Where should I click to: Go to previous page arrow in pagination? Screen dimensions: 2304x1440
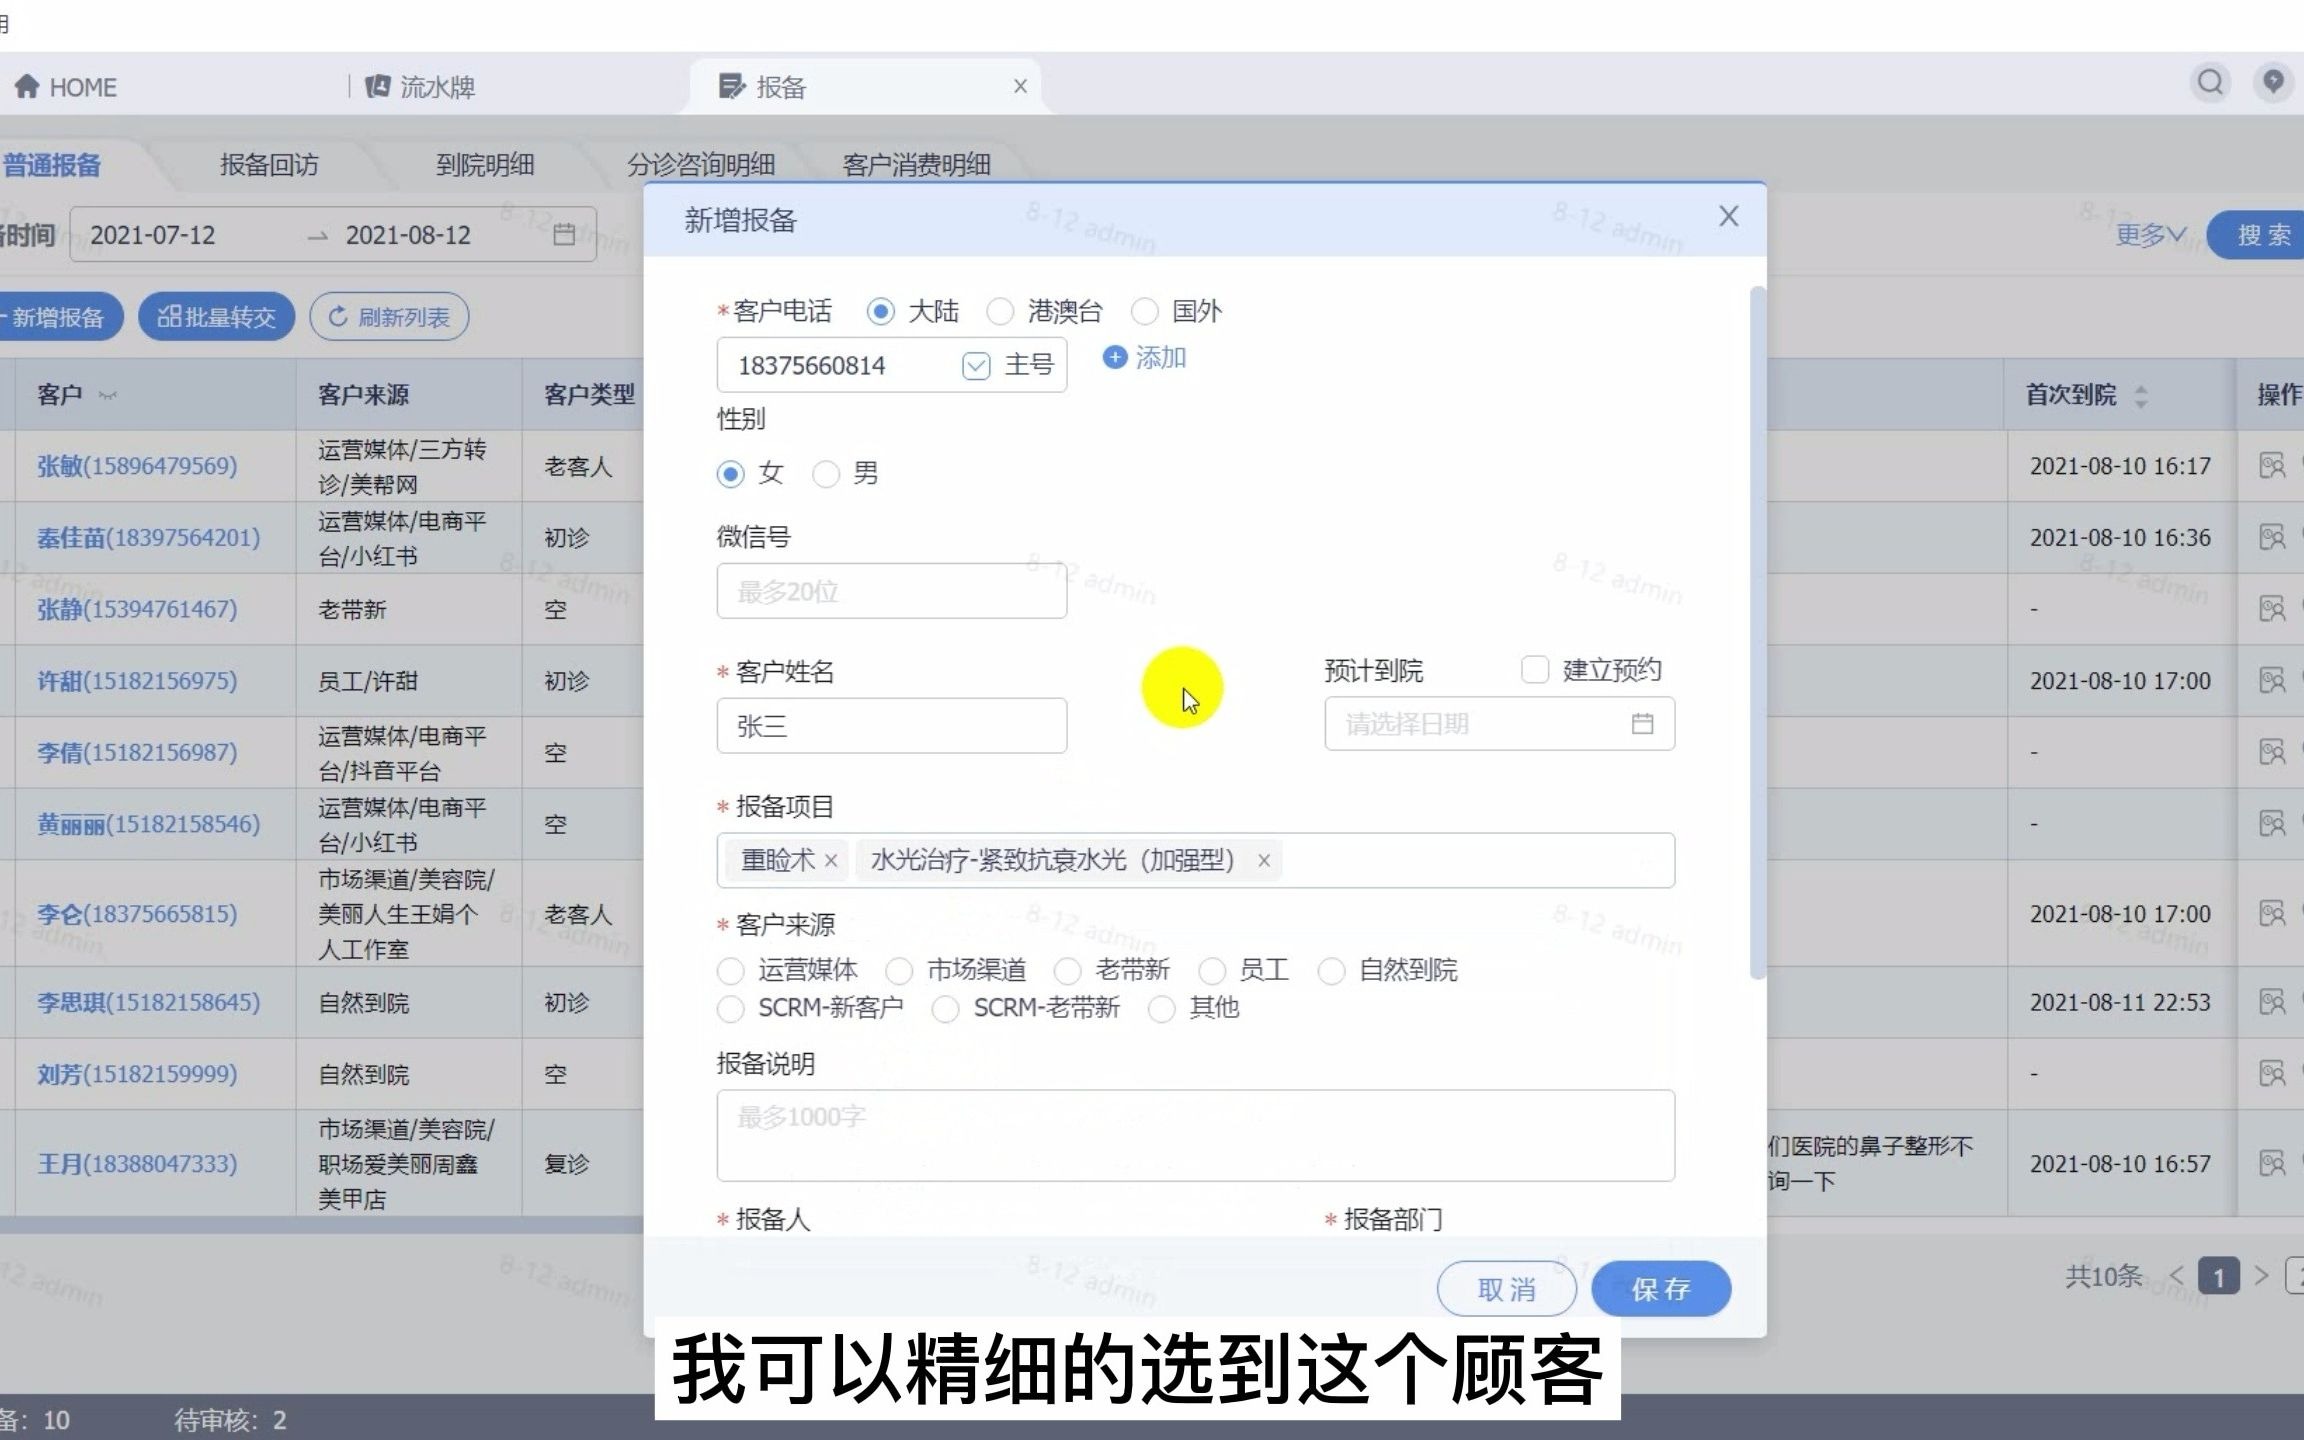pos(2176,1276)
